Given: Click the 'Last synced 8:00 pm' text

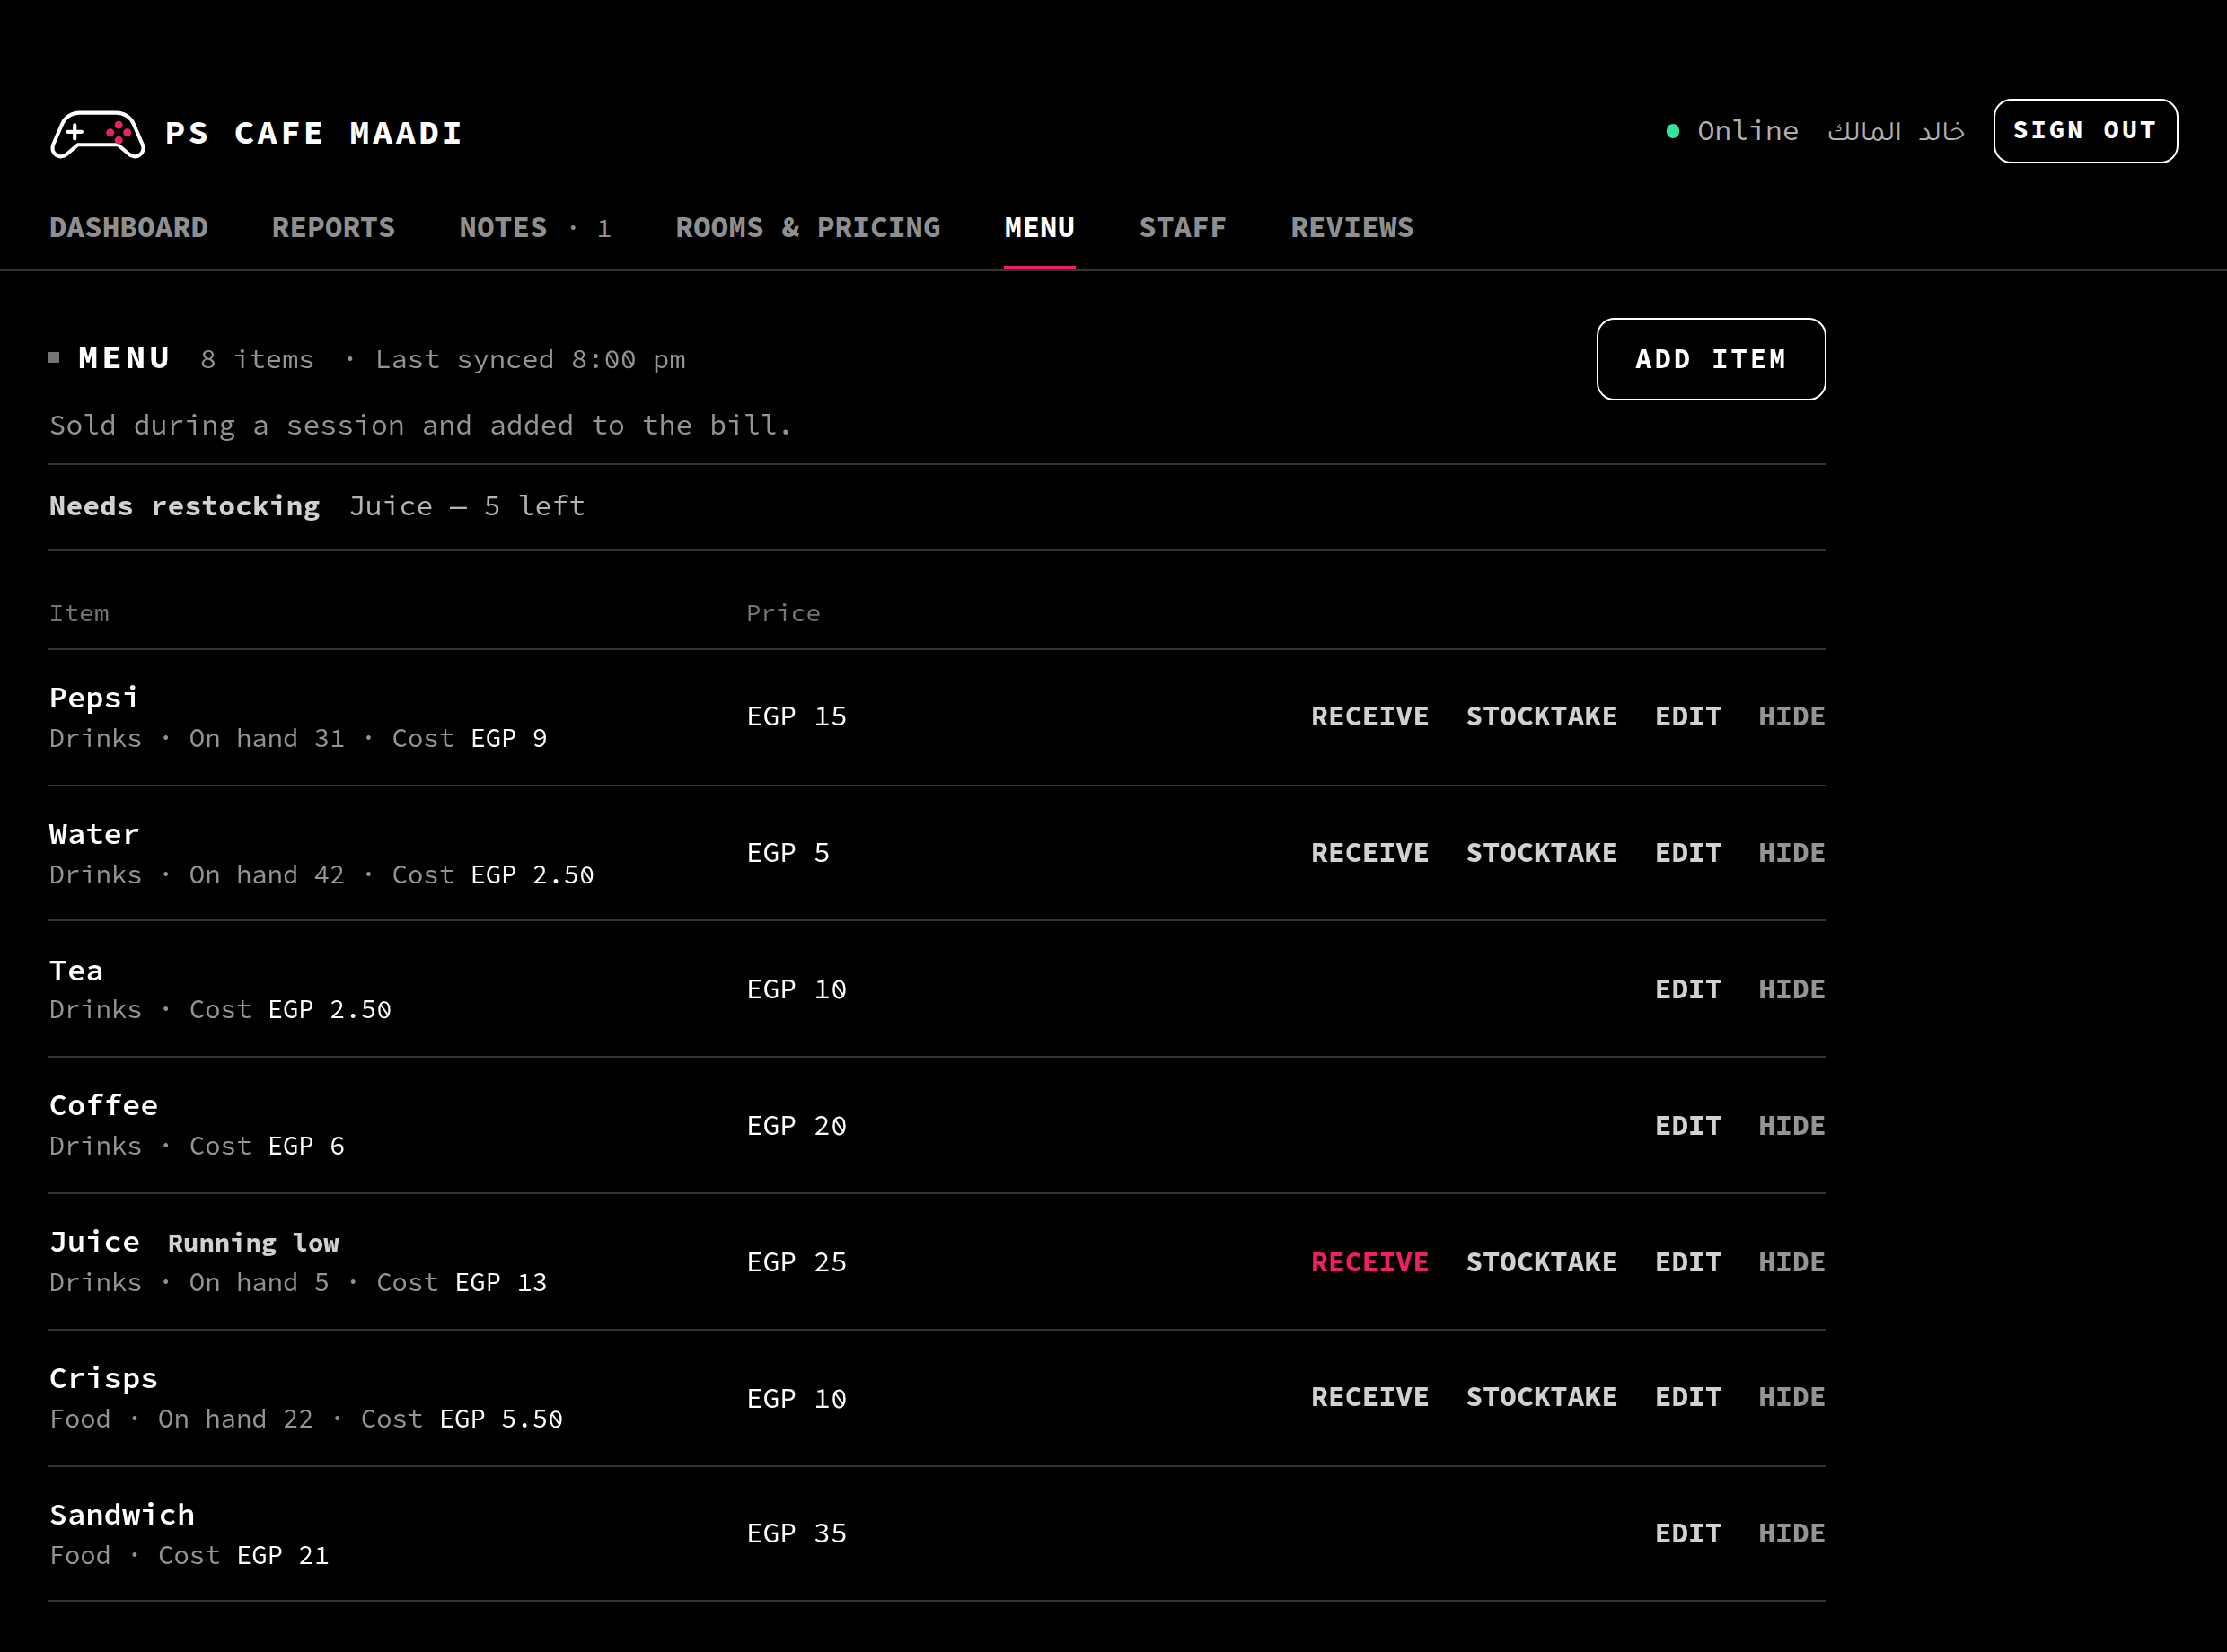Looking at the screenshot, I should point(531,360).
